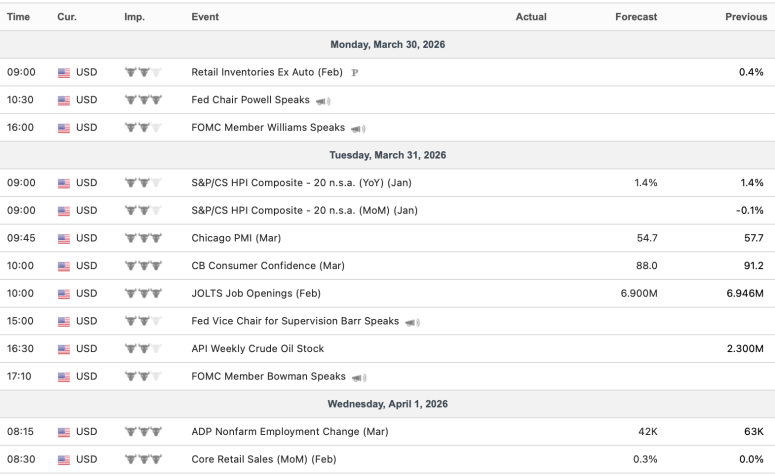
Task: Click the Time column header
Action: click(18, 17)
